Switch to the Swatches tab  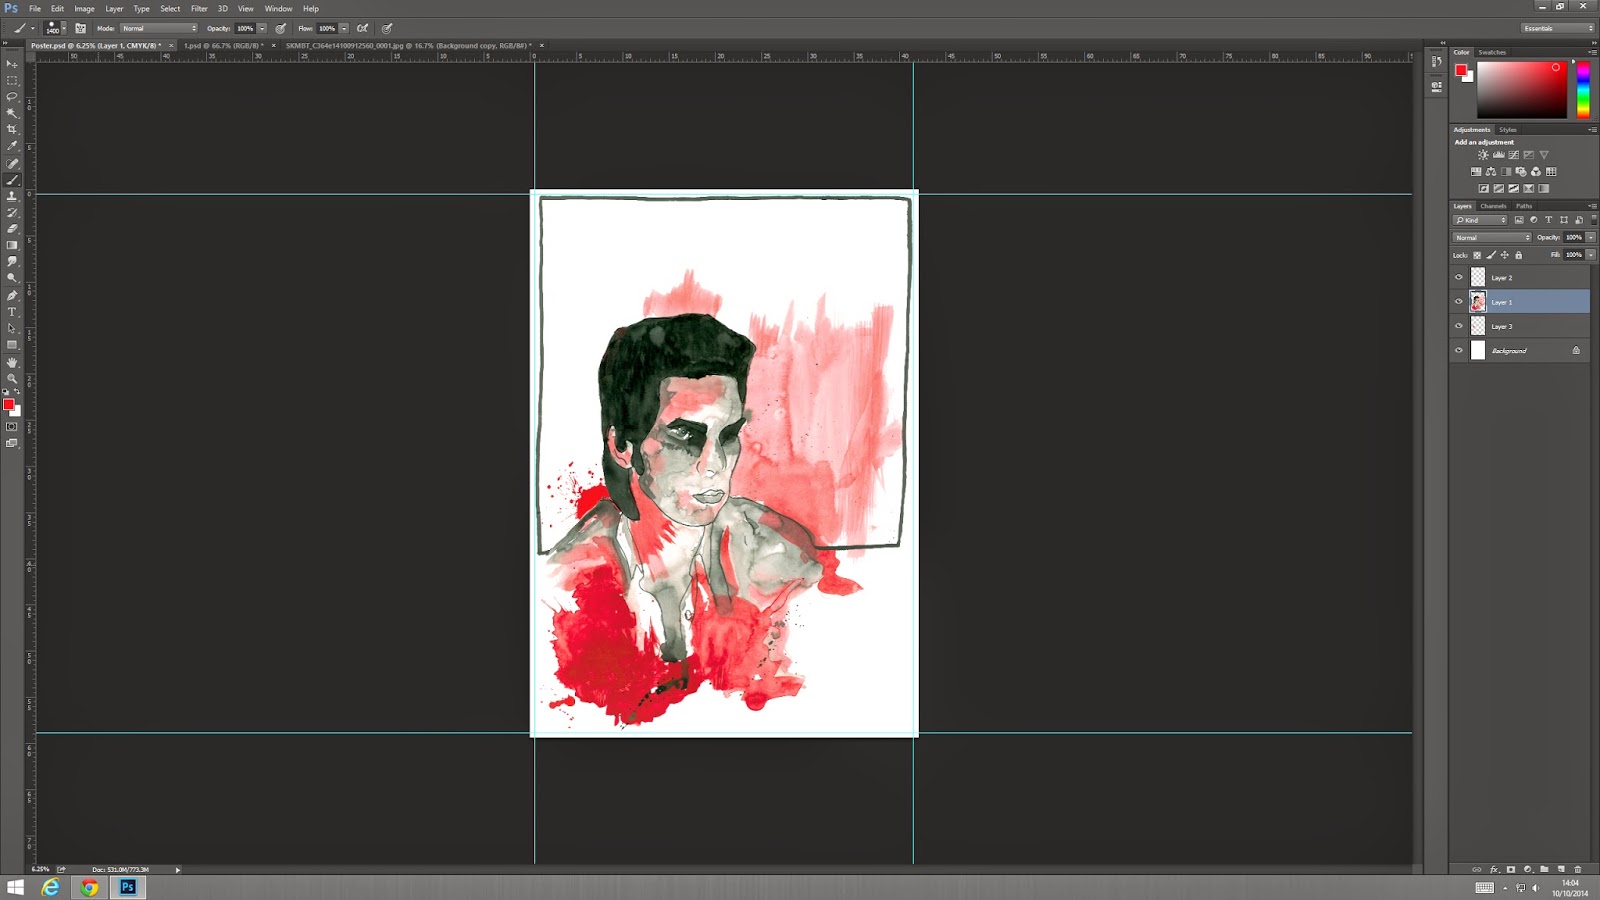pos(1492,52)
